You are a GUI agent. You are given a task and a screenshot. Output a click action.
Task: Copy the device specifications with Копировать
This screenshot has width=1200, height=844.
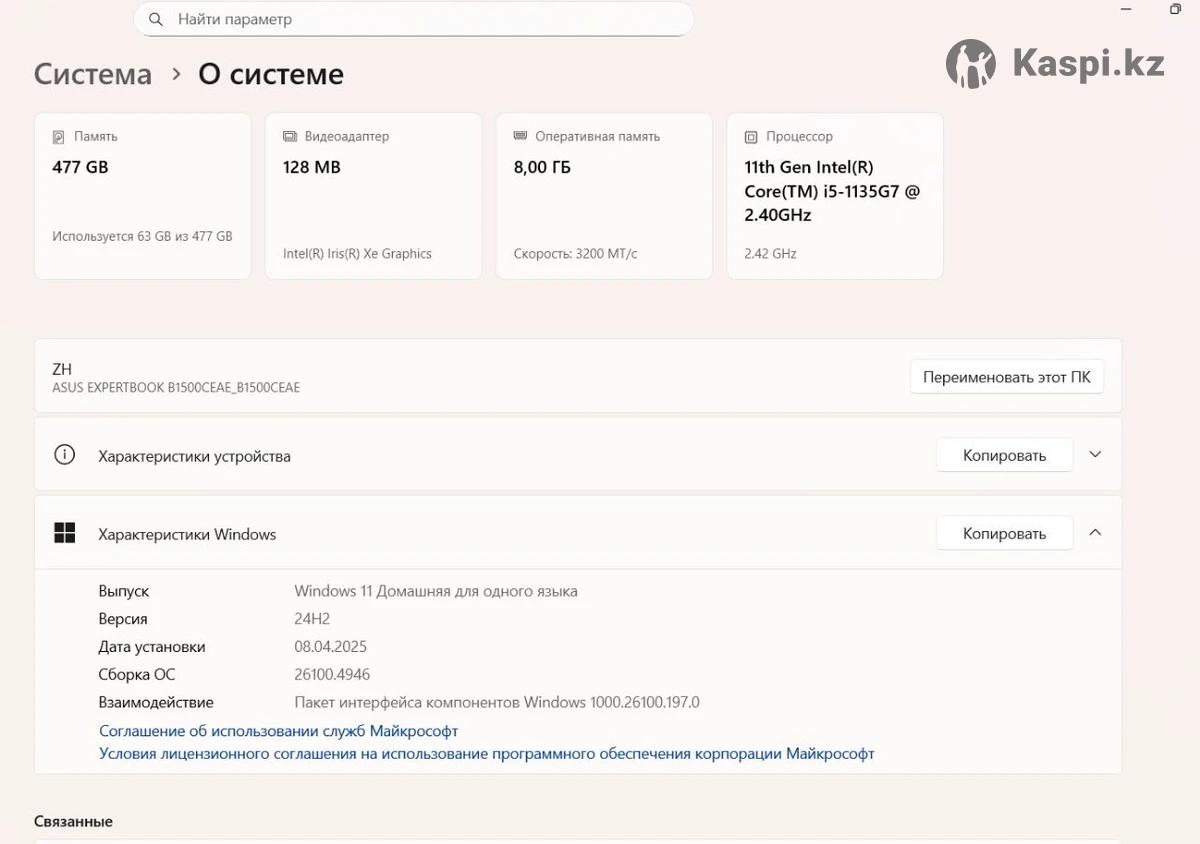coord(1004,455)
